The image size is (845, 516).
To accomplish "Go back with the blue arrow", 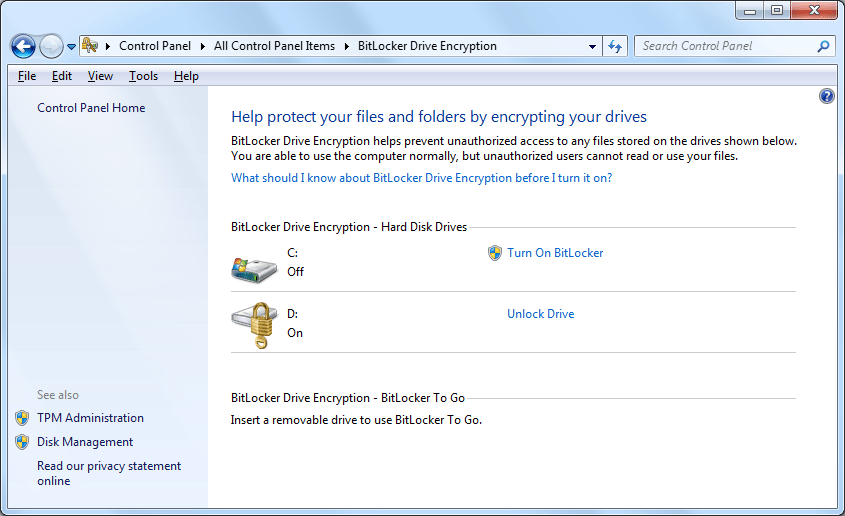I will click(x=23, y=46).
